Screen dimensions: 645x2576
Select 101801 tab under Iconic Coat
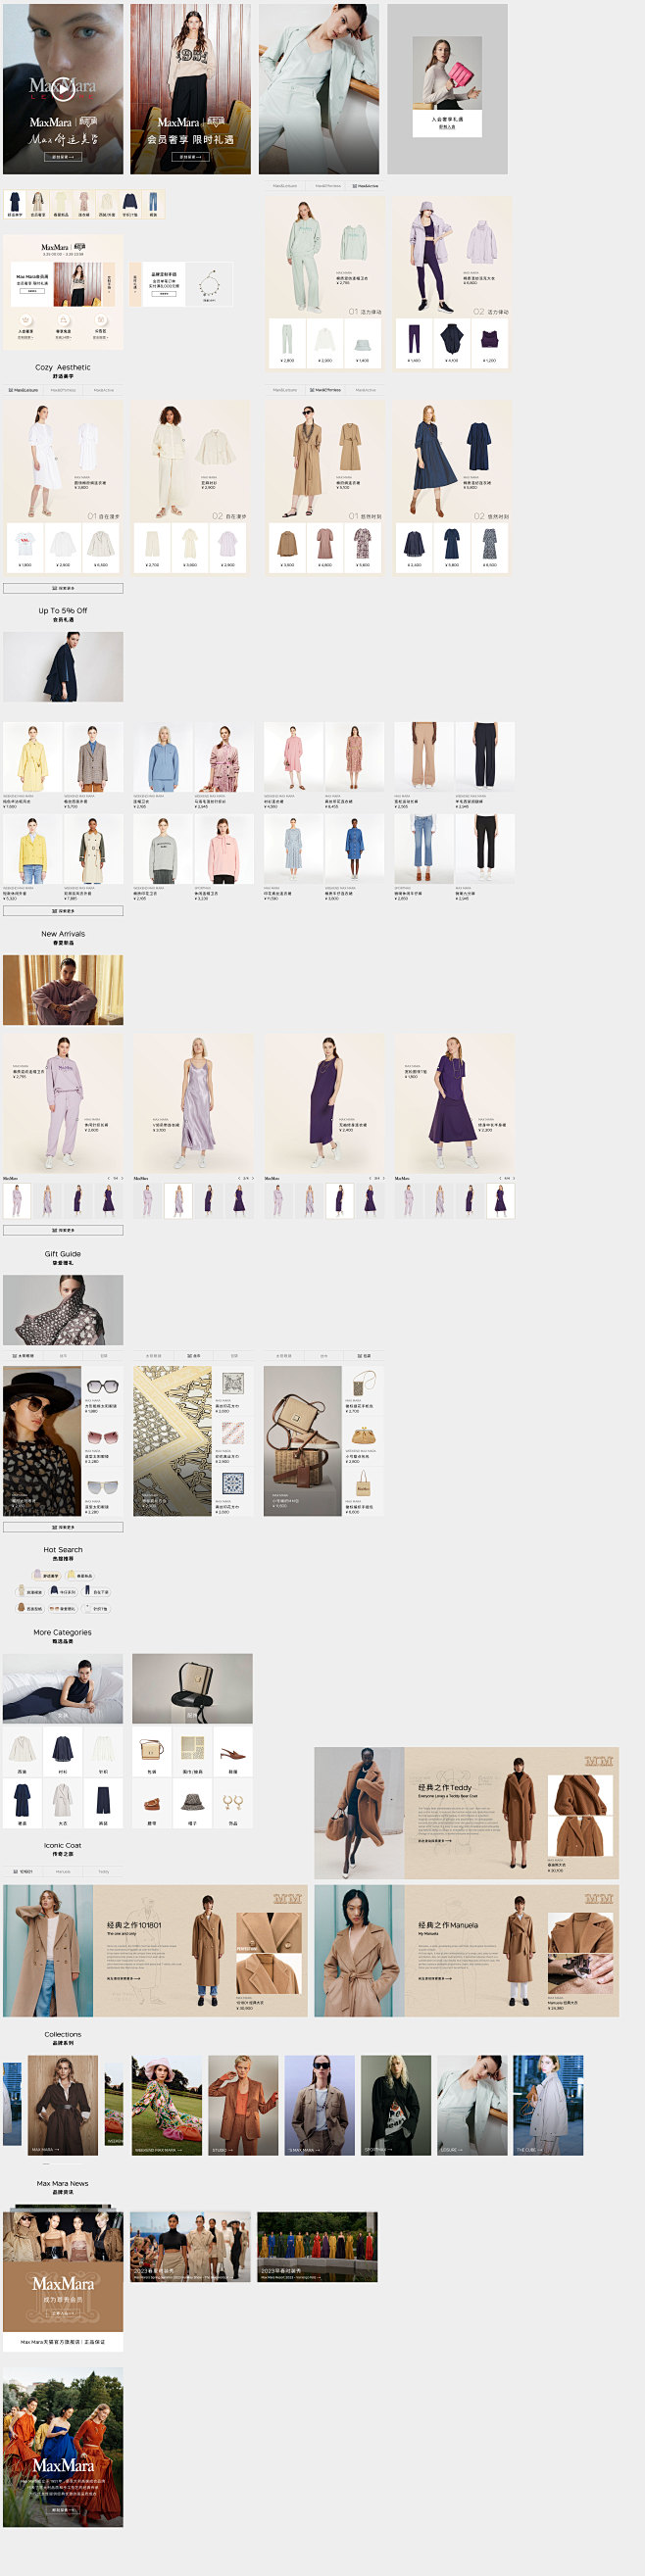pos(23,1871)
